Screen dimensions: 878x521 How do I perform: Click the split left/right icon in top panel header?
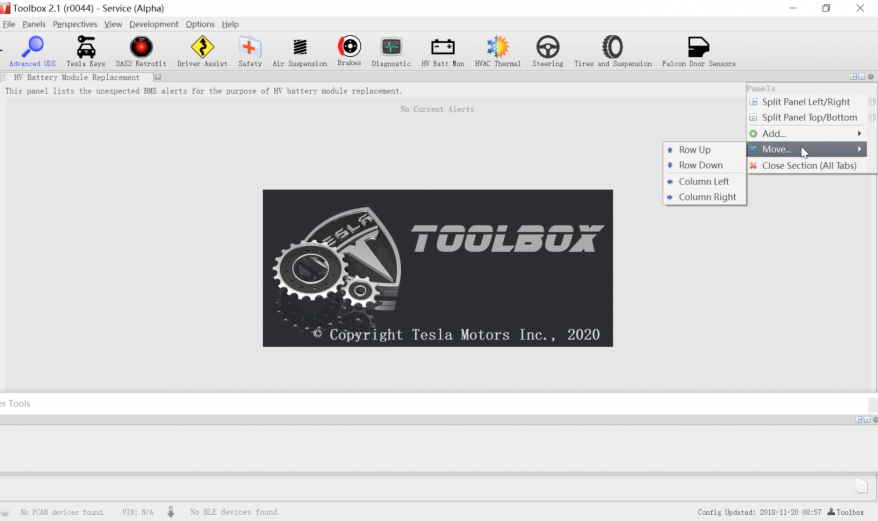click(854, 77)
